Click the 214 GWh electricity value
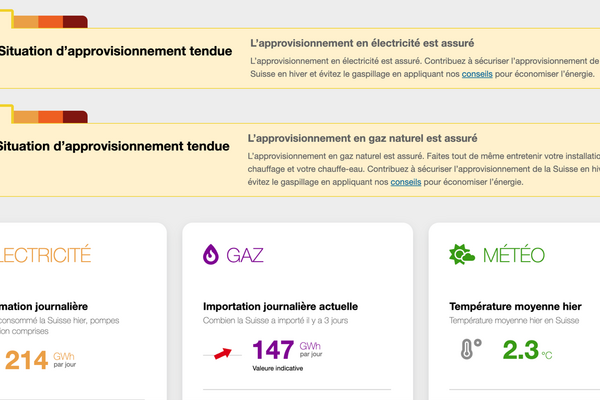The width and height of the screenshot is (600, 400). point(27,361)
